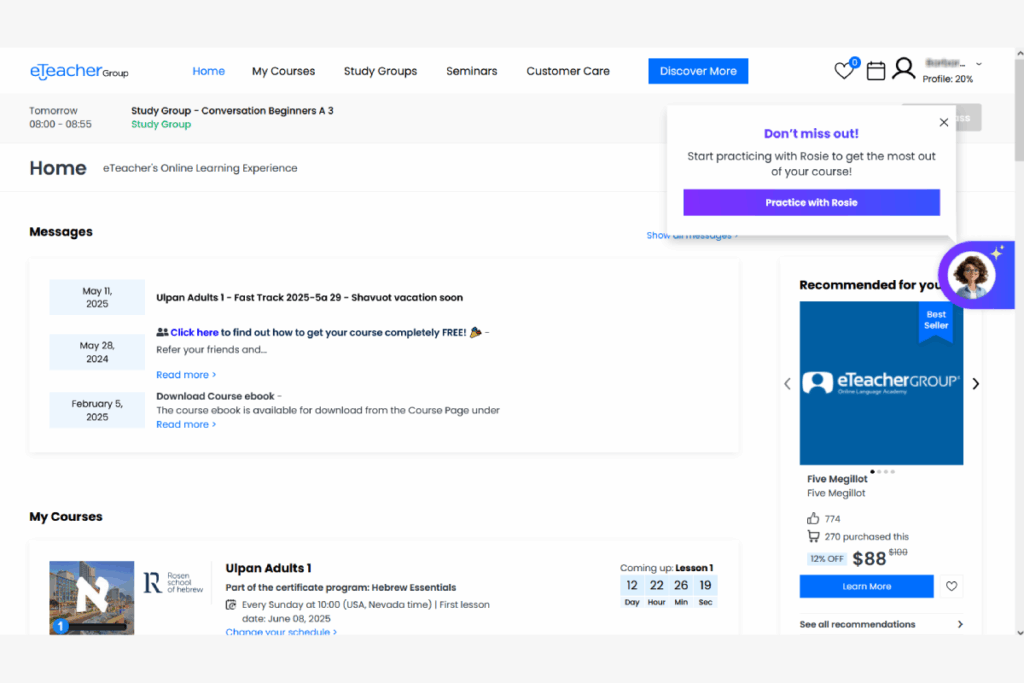This screenshot has width=1024, height=683.
Task: Open the Rosie assistant avatar
Action: [x=972, y=274]
